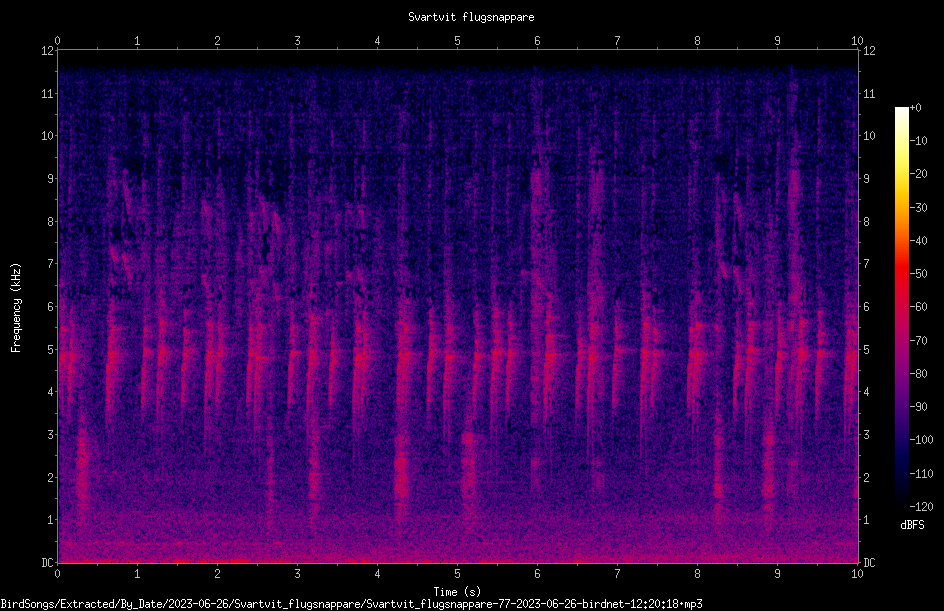Click the '+0' color scale label
Image resolution: width=944 pixels, height=611 pixels.
(x=915, y=108)
